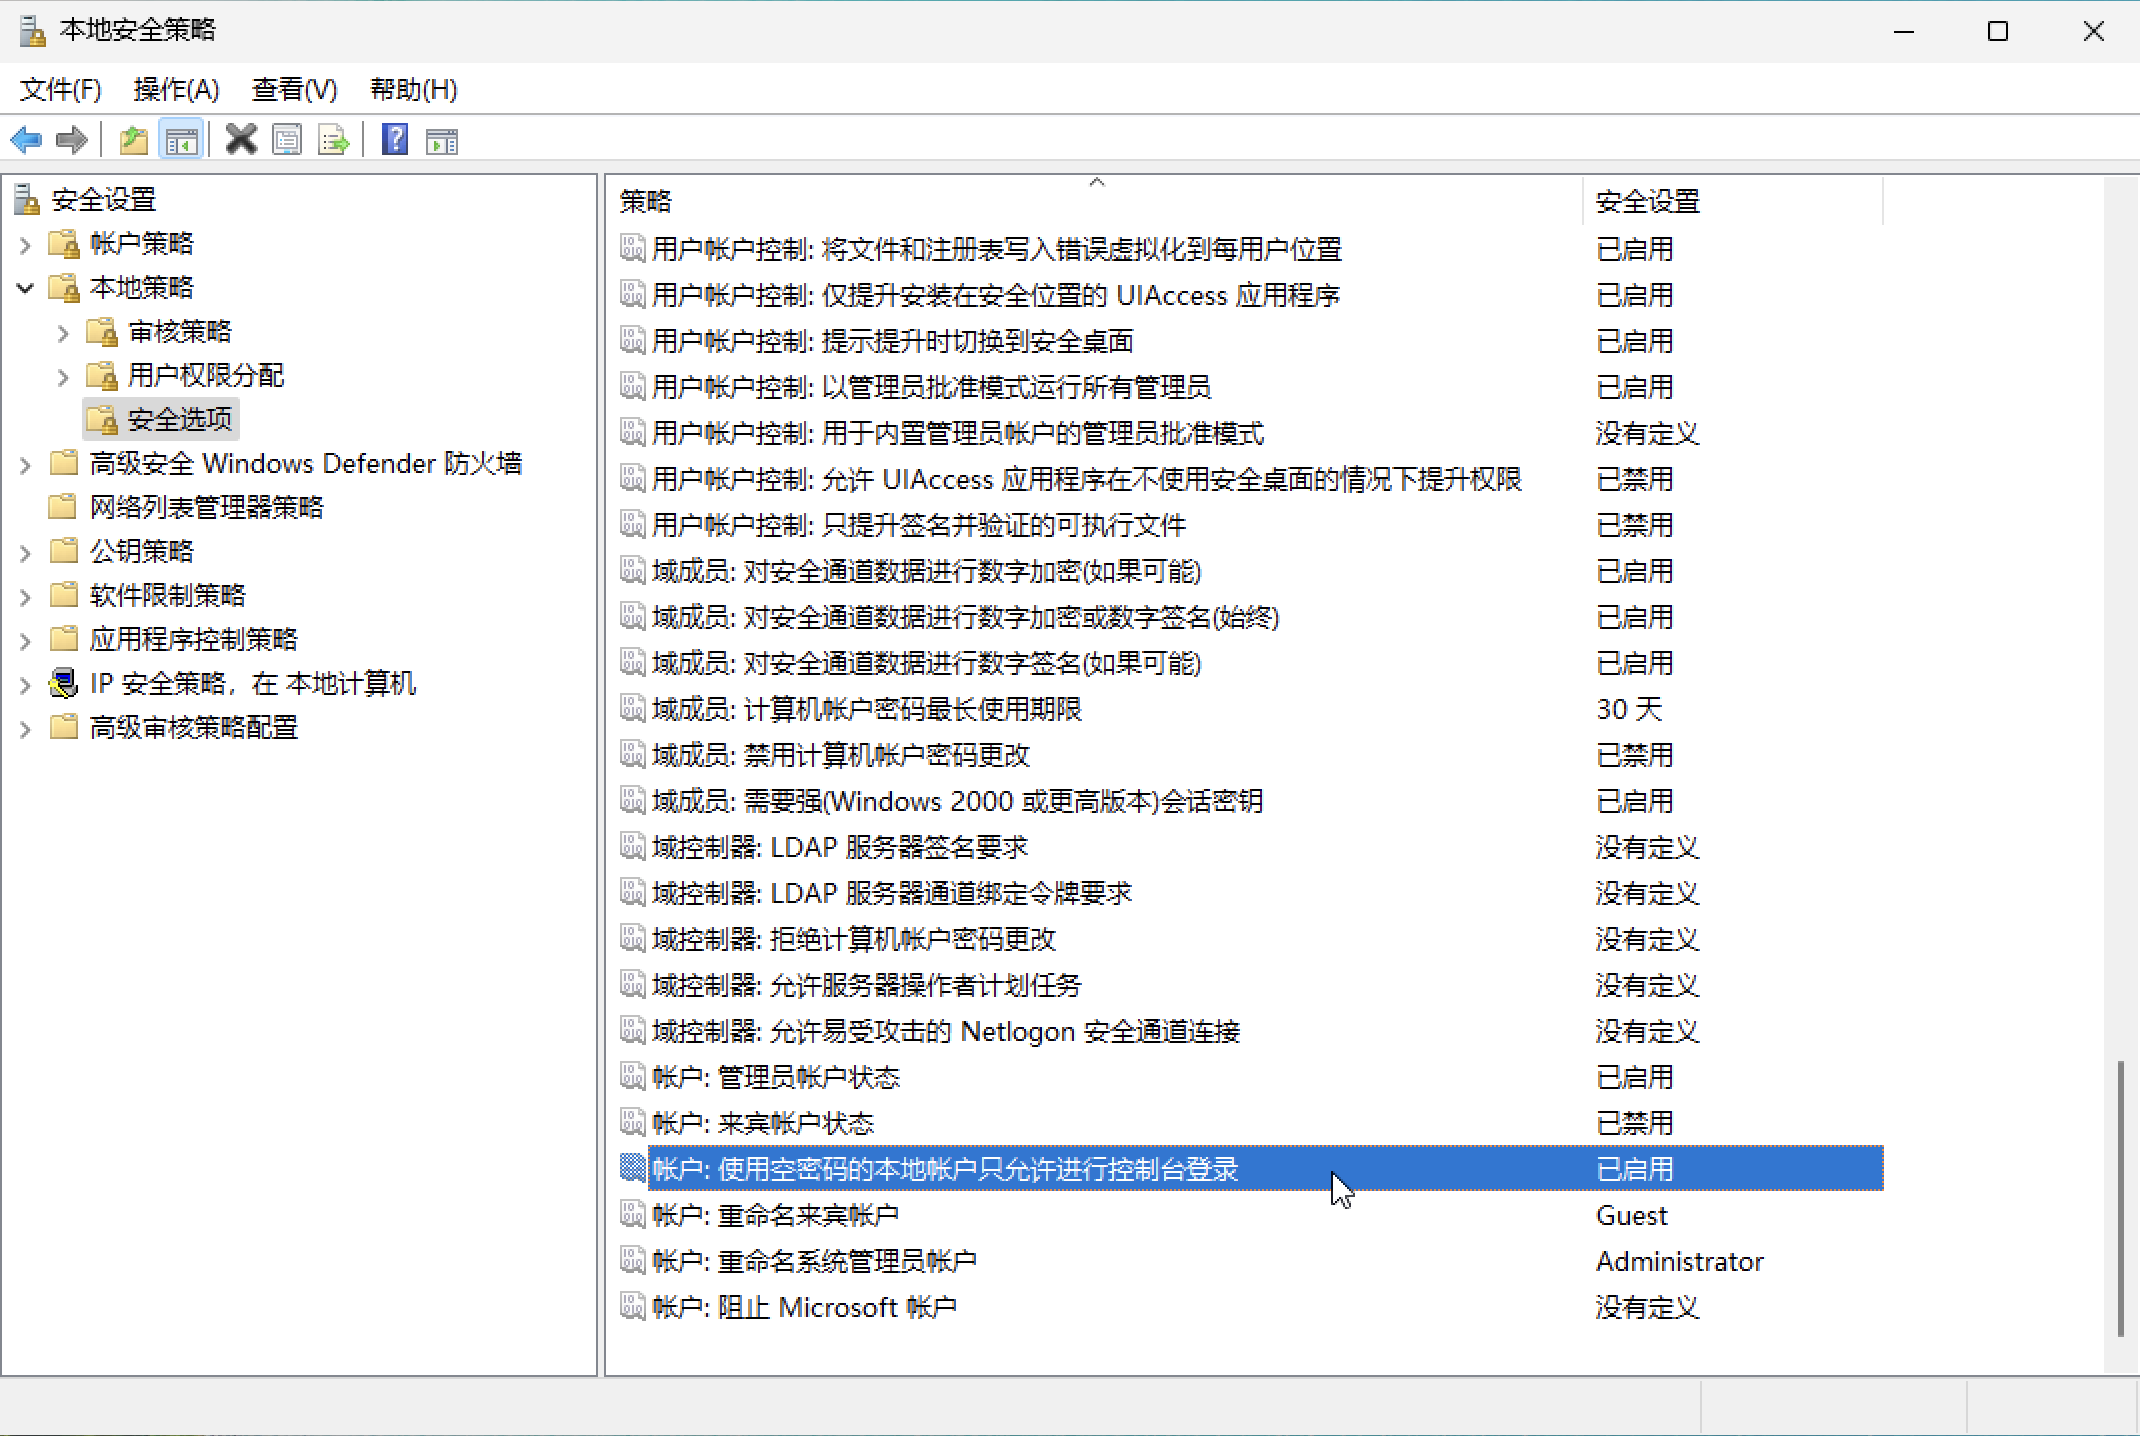Collapse the 本地策略 tree node
The height and width of the screenshot is (1436, 2140).
(26, 288)
